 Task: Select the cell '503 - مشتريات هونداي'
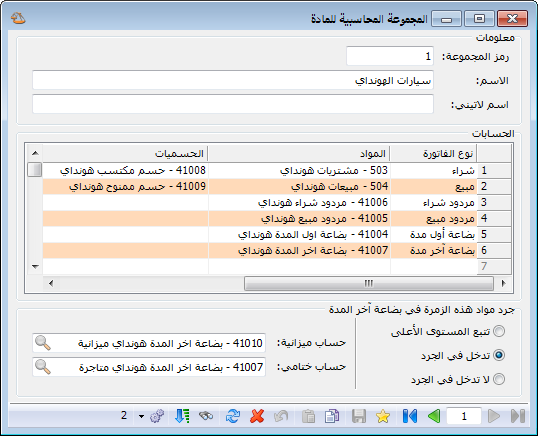click(x=299, y=170)
